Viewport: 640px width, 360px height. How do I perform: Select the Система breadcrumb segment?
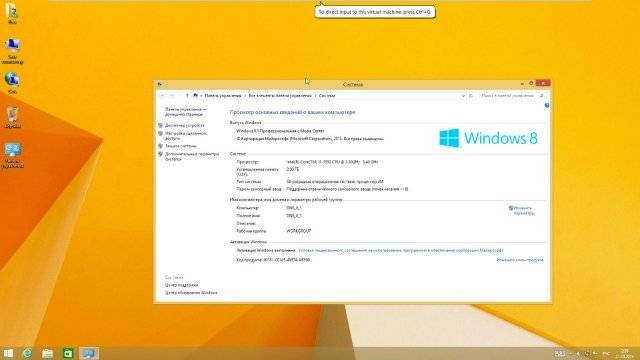click(327, 96)
